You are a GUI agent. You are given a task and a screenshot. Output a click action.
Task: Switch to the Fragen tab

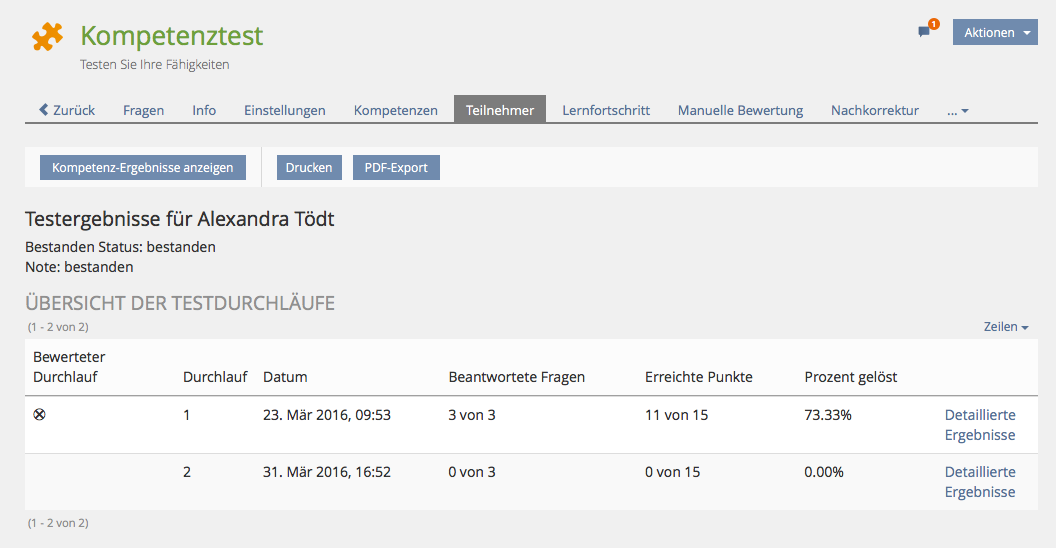[x=143, y=110]
